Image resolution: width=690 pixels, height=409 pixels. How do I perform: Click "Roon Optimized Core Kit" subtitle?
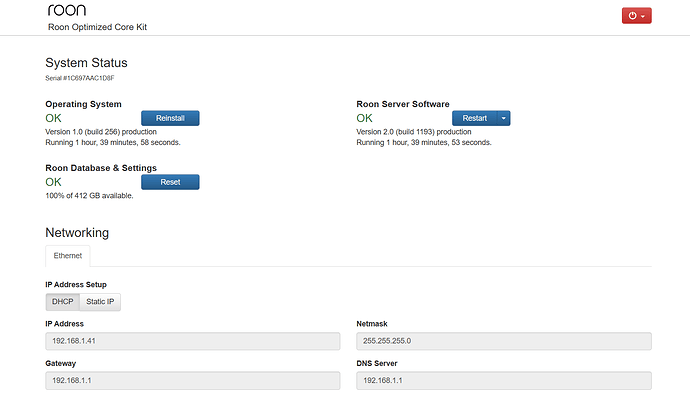point(97,27)
